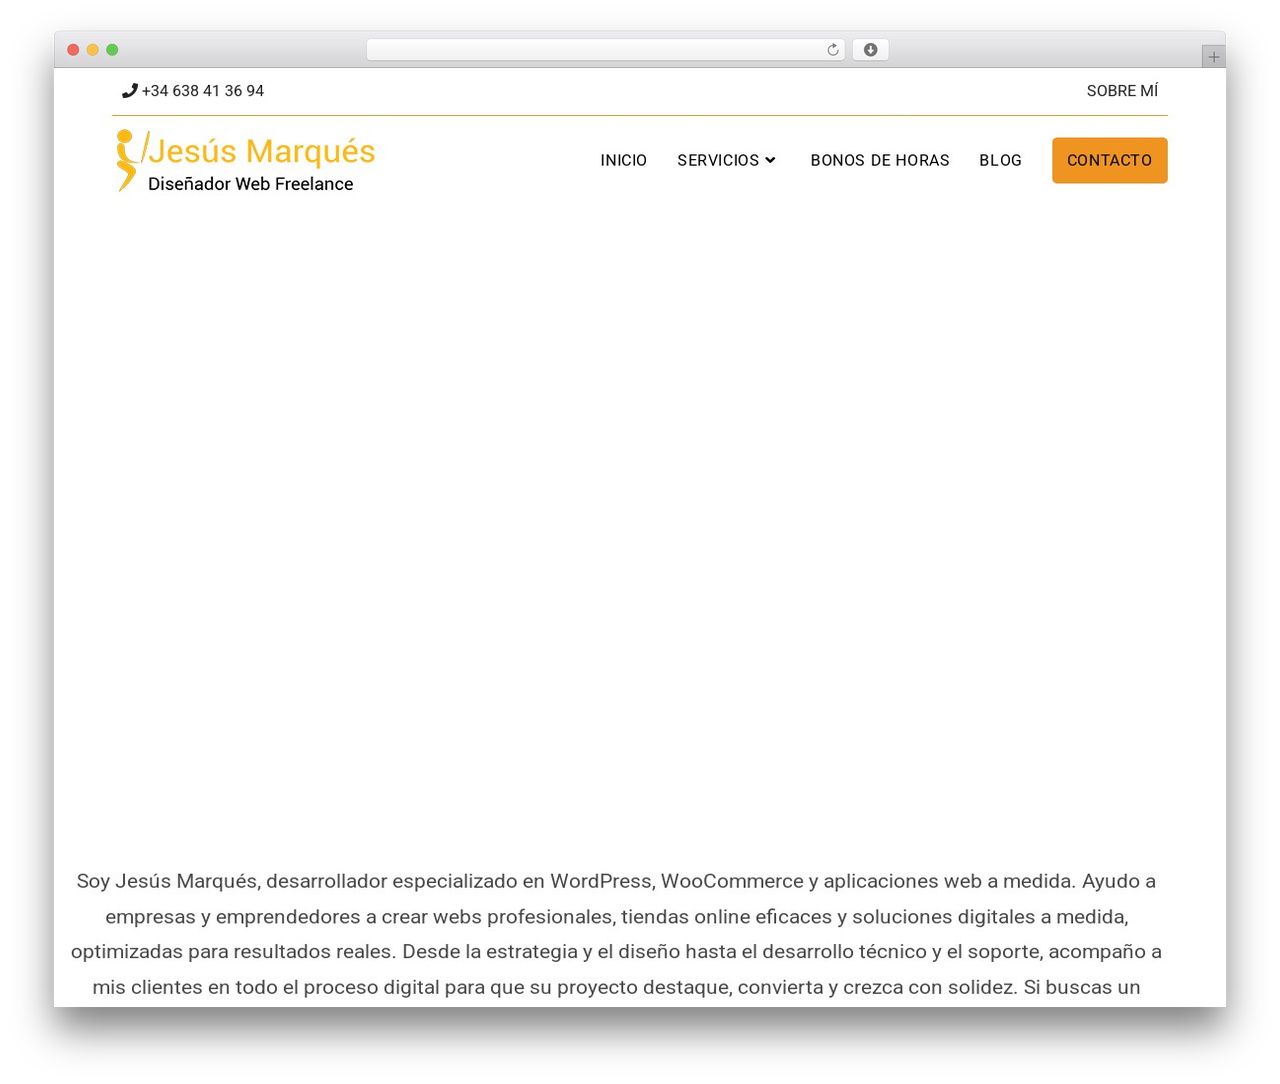1280x1084 pixels.
Task: Open the Bonos de Horas page
Action: 880,160
